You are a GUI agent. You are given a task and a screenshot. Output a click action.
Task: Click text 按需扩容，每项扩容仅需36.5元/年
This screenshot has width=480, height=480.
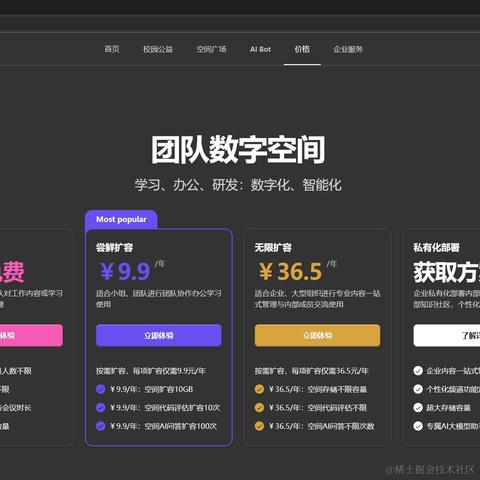pos(312,371)
